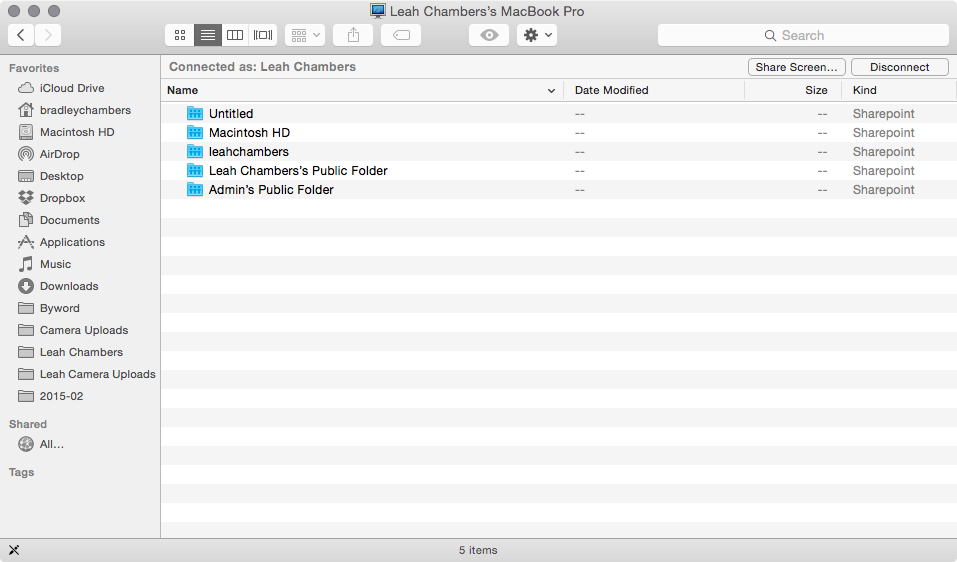This screenshot has width=957, height=562.
Task: Click the Name column sort arrow
Action: [551, 90]
